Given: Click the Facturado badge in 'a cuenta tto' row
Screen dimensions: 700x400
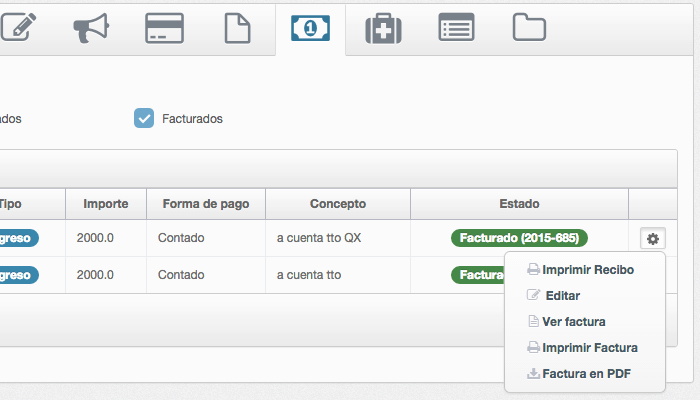Looking at the screenshot, I should coord(478,275).
